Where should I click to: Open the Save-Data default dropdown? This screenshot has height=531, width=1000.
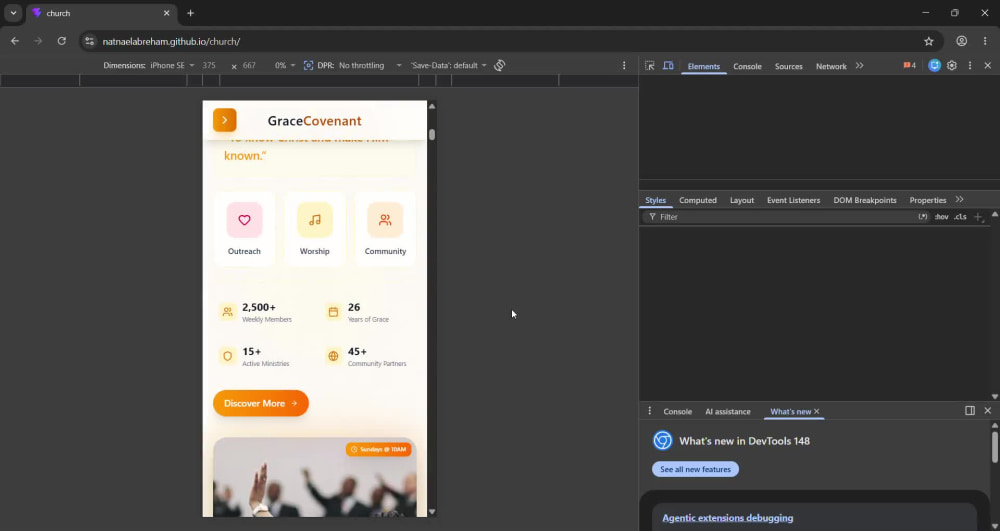(x=448, y=65)
